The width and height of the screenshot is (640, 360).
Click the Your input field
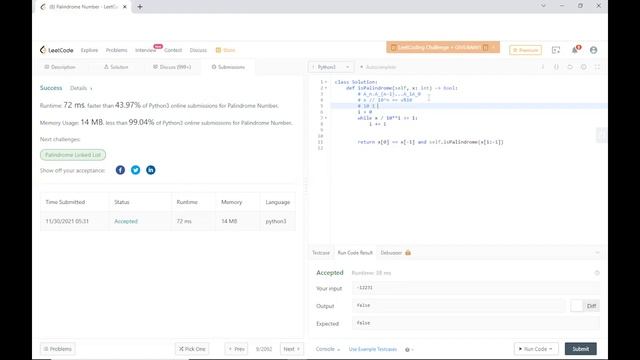[476, 288]
